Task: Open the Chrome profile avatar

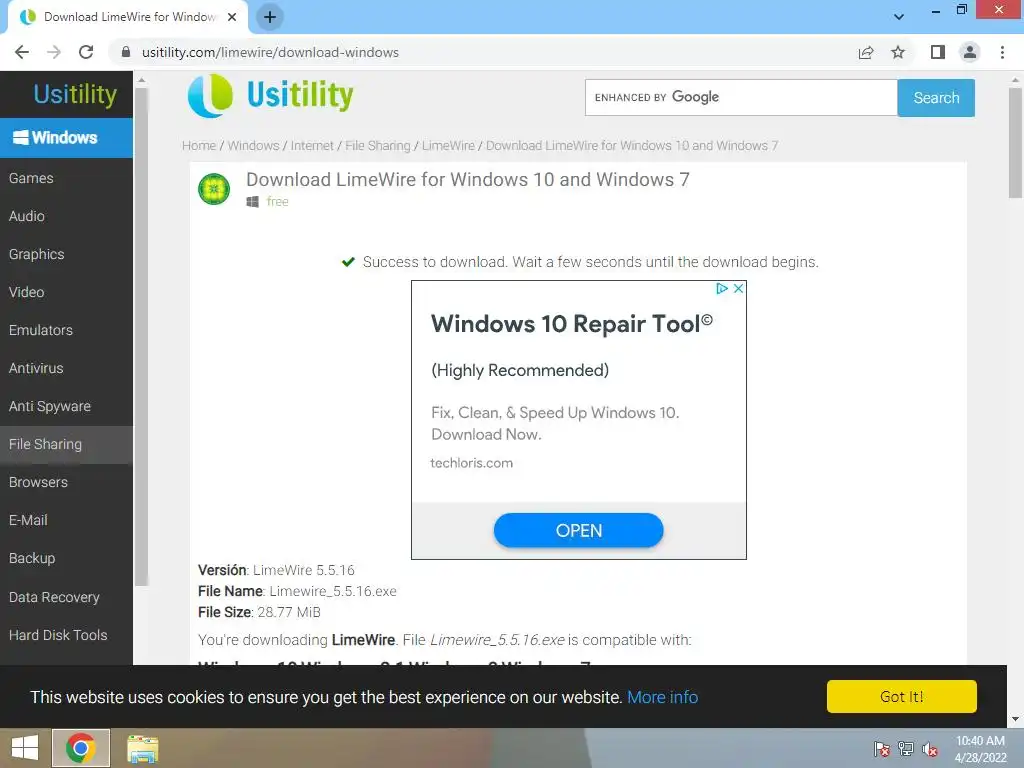Action: 970,52
